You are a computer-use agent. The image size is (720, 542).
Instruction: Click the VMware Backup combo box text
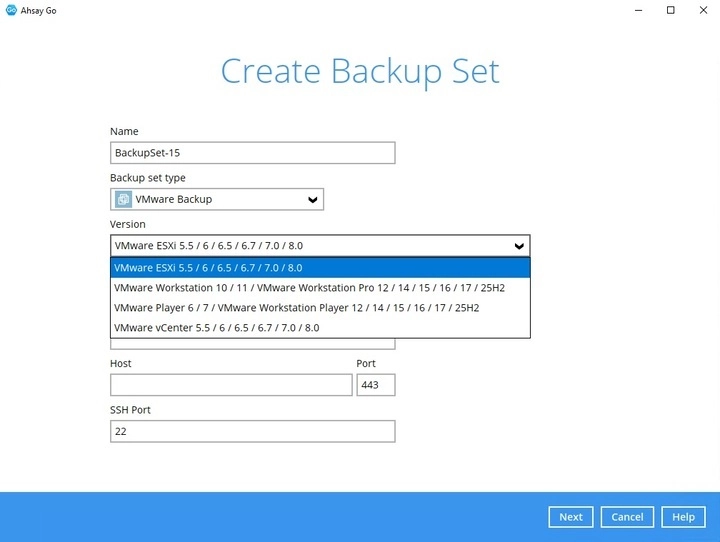click(174, 199)
